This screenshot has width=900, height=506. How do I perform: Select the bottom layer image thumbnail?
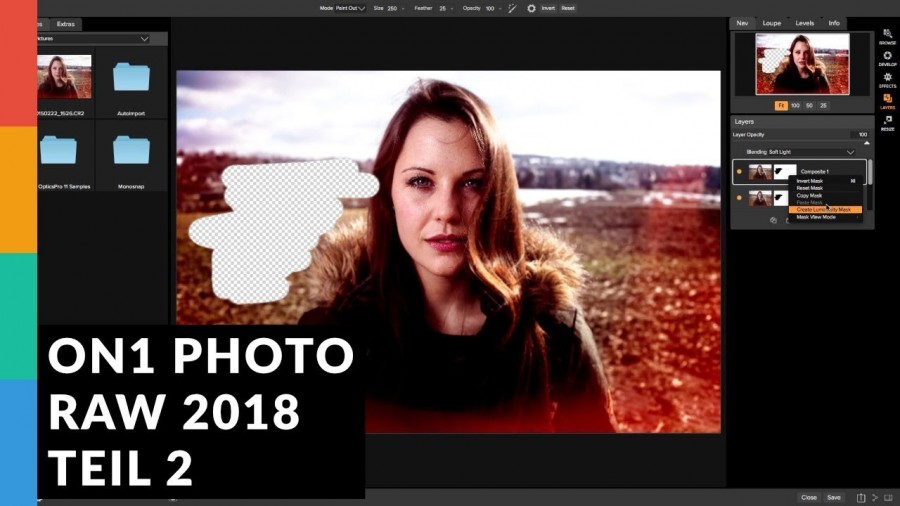pos(760,198)
